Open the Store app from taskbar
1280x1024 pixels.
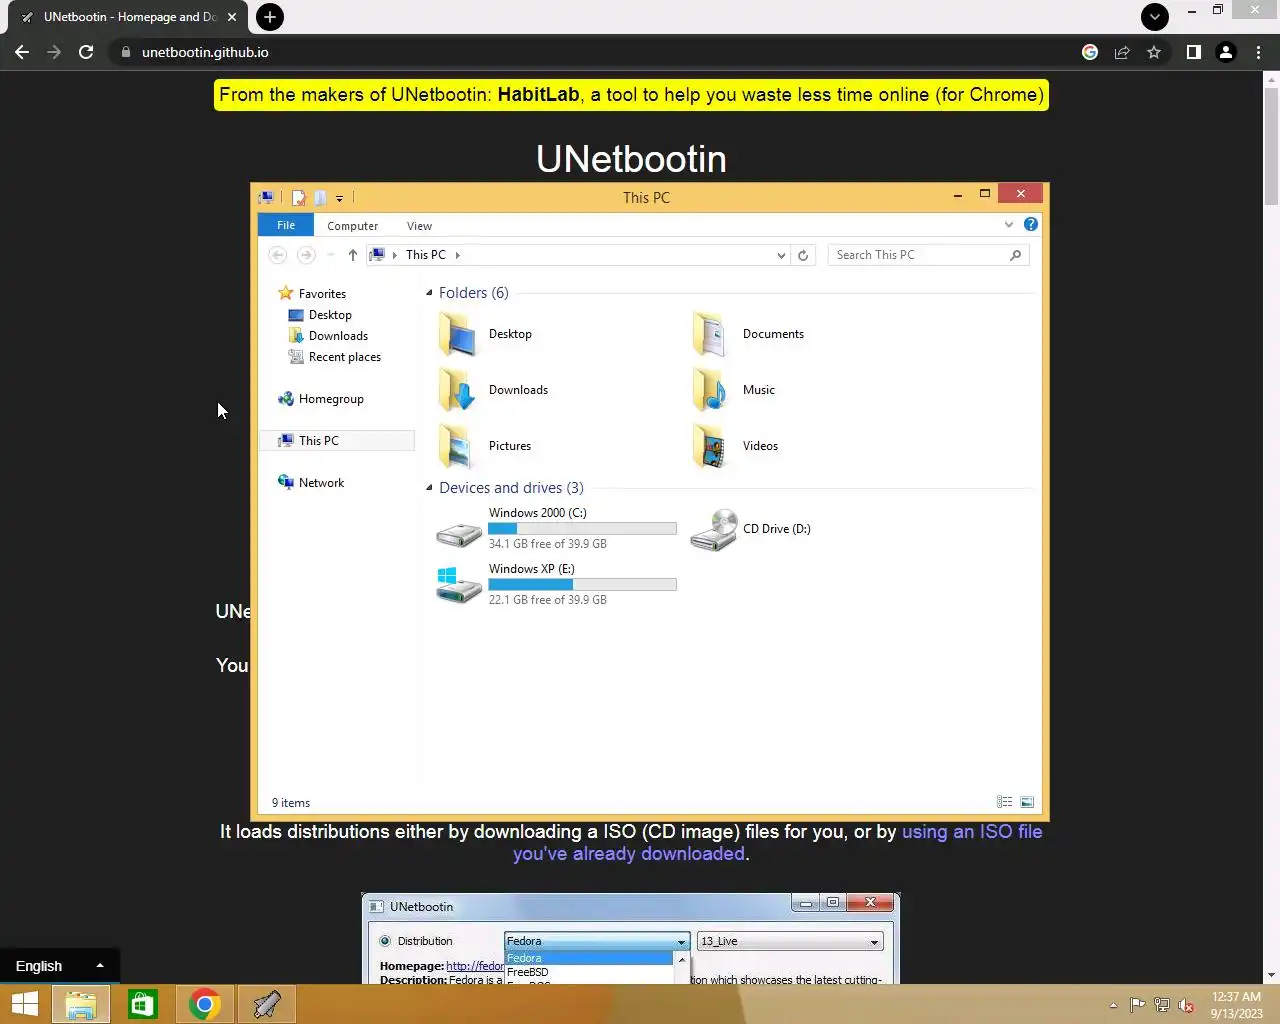[x=143, y=1004]
